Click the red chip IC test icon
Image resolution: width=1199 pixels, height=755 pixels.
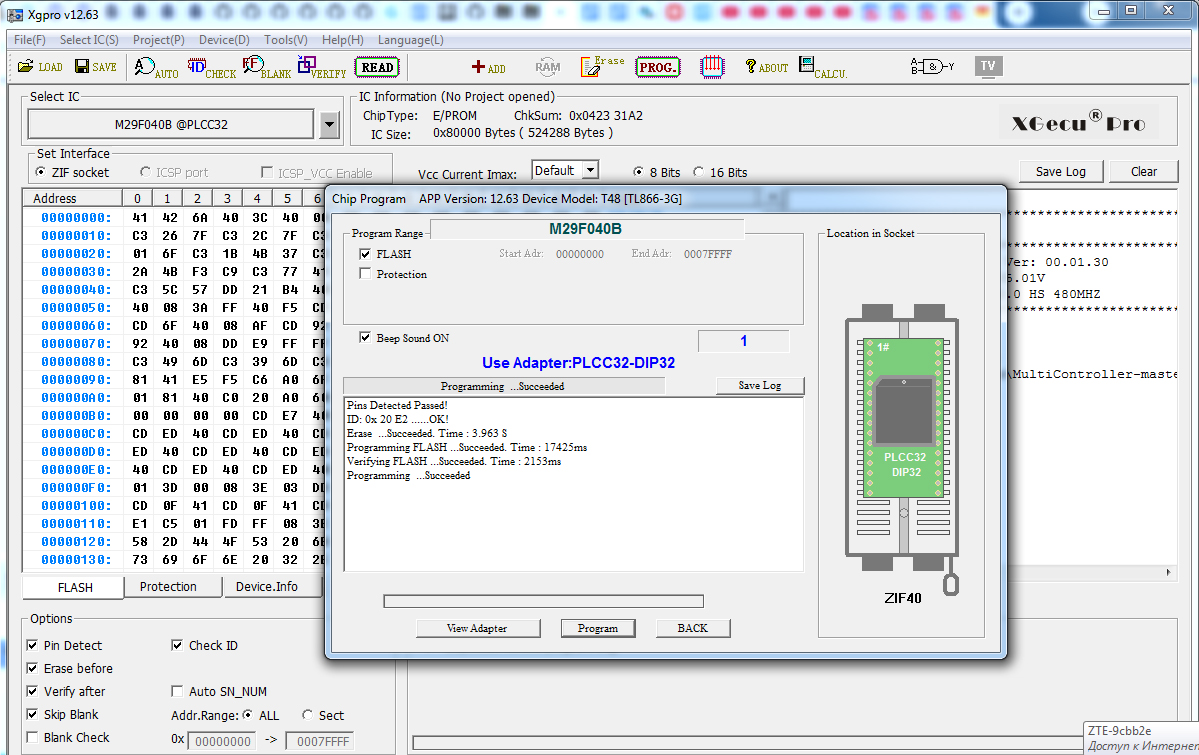click(712, 67)
